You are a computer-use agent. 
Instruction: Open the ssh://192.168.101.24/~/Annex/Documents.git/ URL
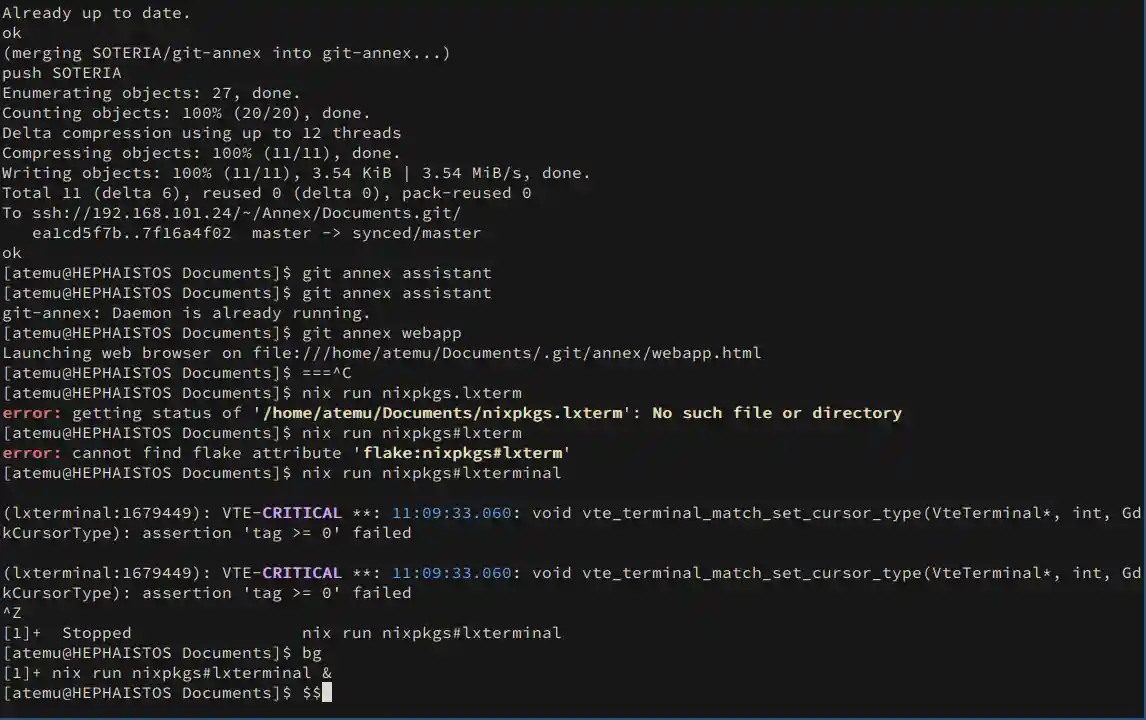click(x=246, y=213)
